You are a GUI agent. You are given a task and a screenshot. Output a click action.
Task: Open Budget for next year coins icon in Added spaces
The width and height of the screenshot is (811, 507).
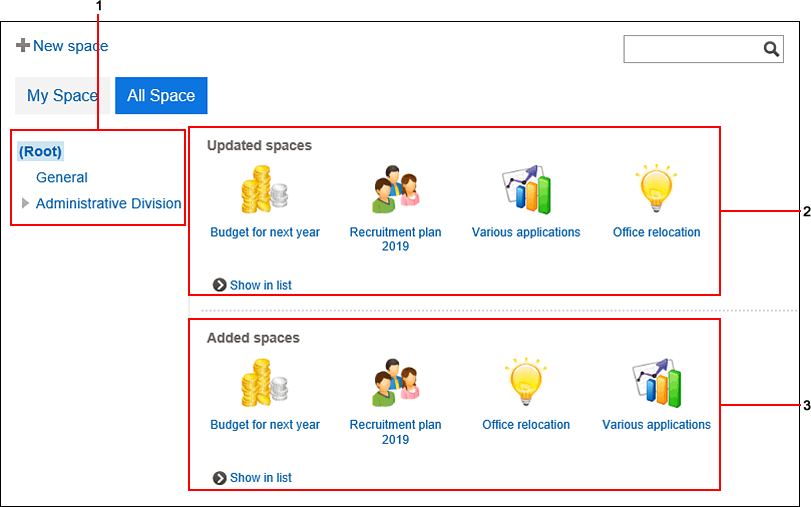[264, 382]
